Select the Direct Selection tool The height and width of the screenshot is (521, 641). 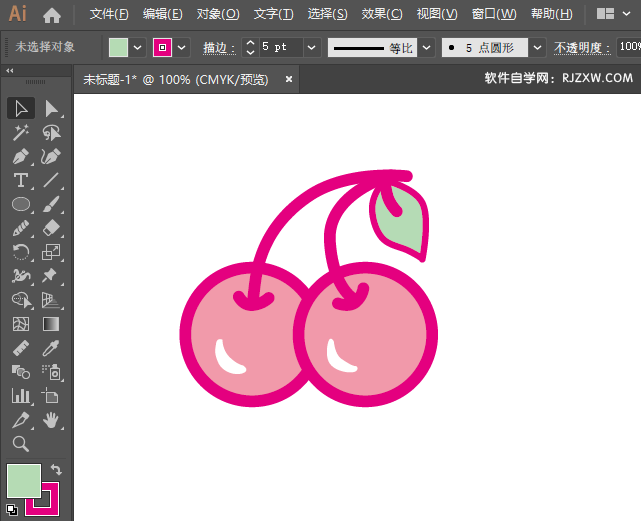(51, 108)
